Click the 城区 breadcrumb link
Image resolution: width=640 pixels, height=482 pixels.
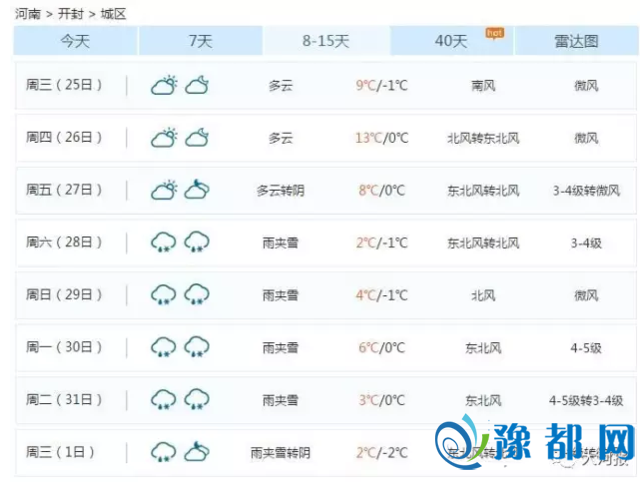click(x=114, y=14)
